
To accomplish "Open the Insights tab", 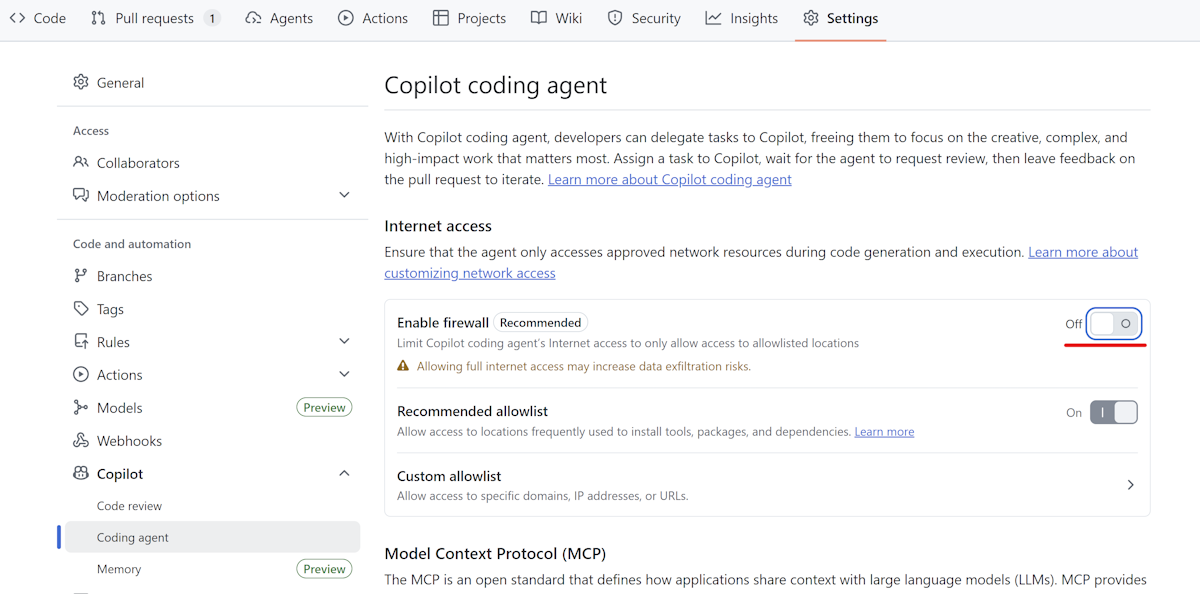I will (x=741, y=18).
